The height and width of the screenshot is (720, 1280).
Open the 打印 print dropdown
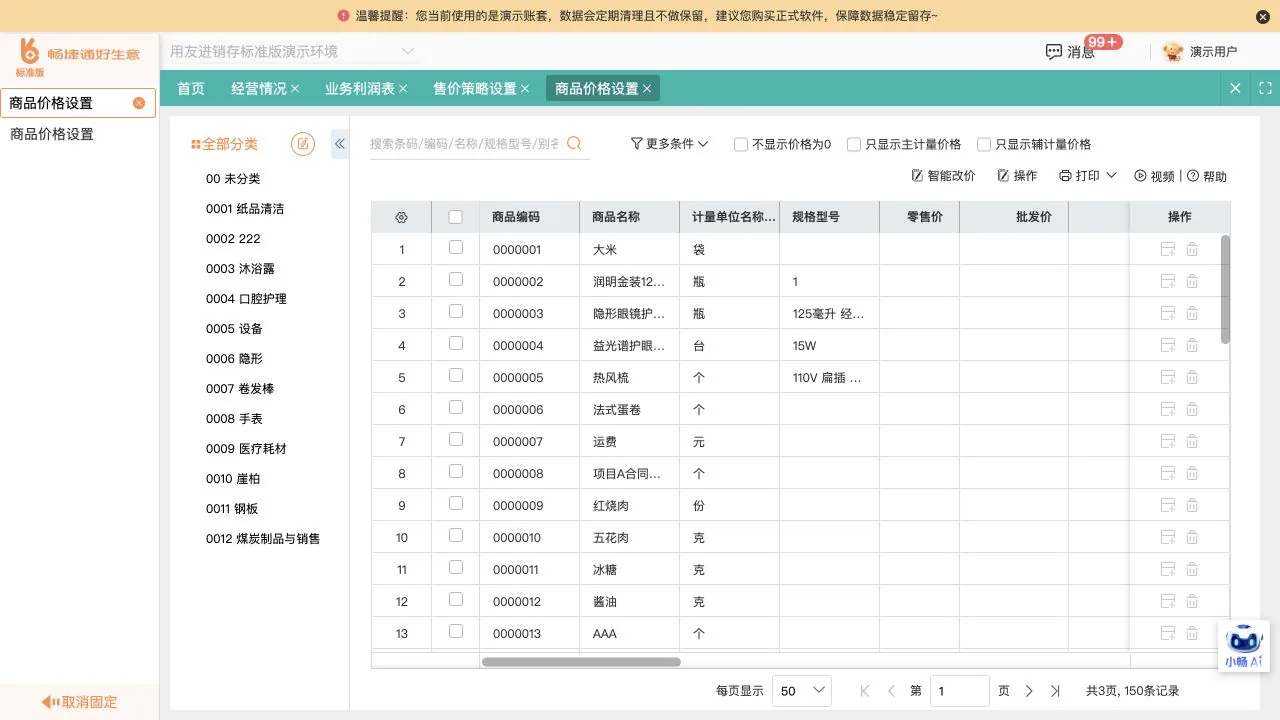pyautogui.click(x=1087, y=176)
